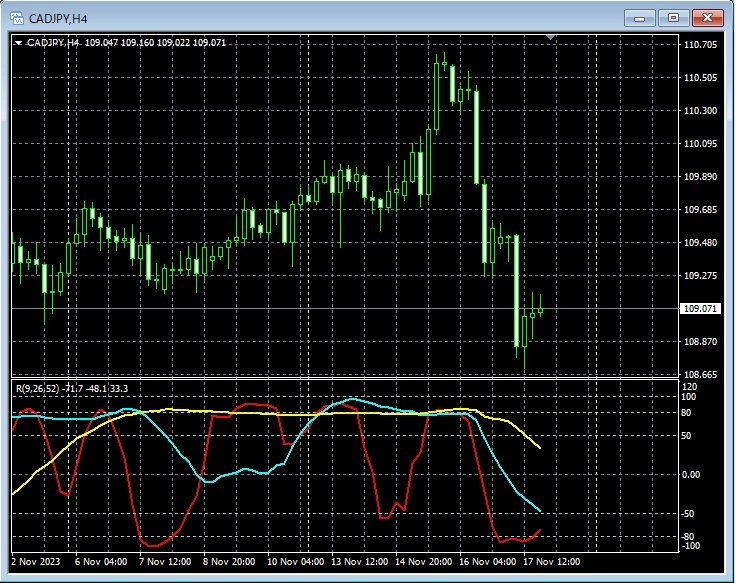Click the current price label 109.071

click(x=700, y=309)
